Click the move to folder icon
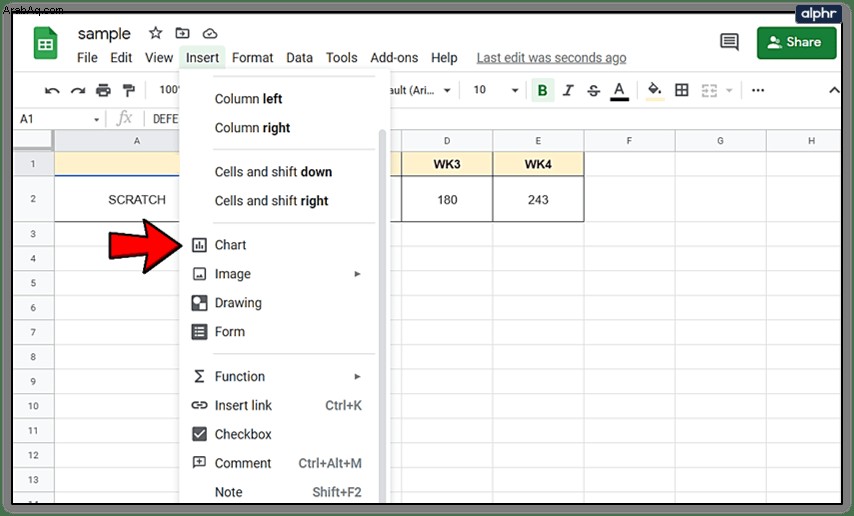The width and height of the screenshot is (854, 516). point(182,33)
